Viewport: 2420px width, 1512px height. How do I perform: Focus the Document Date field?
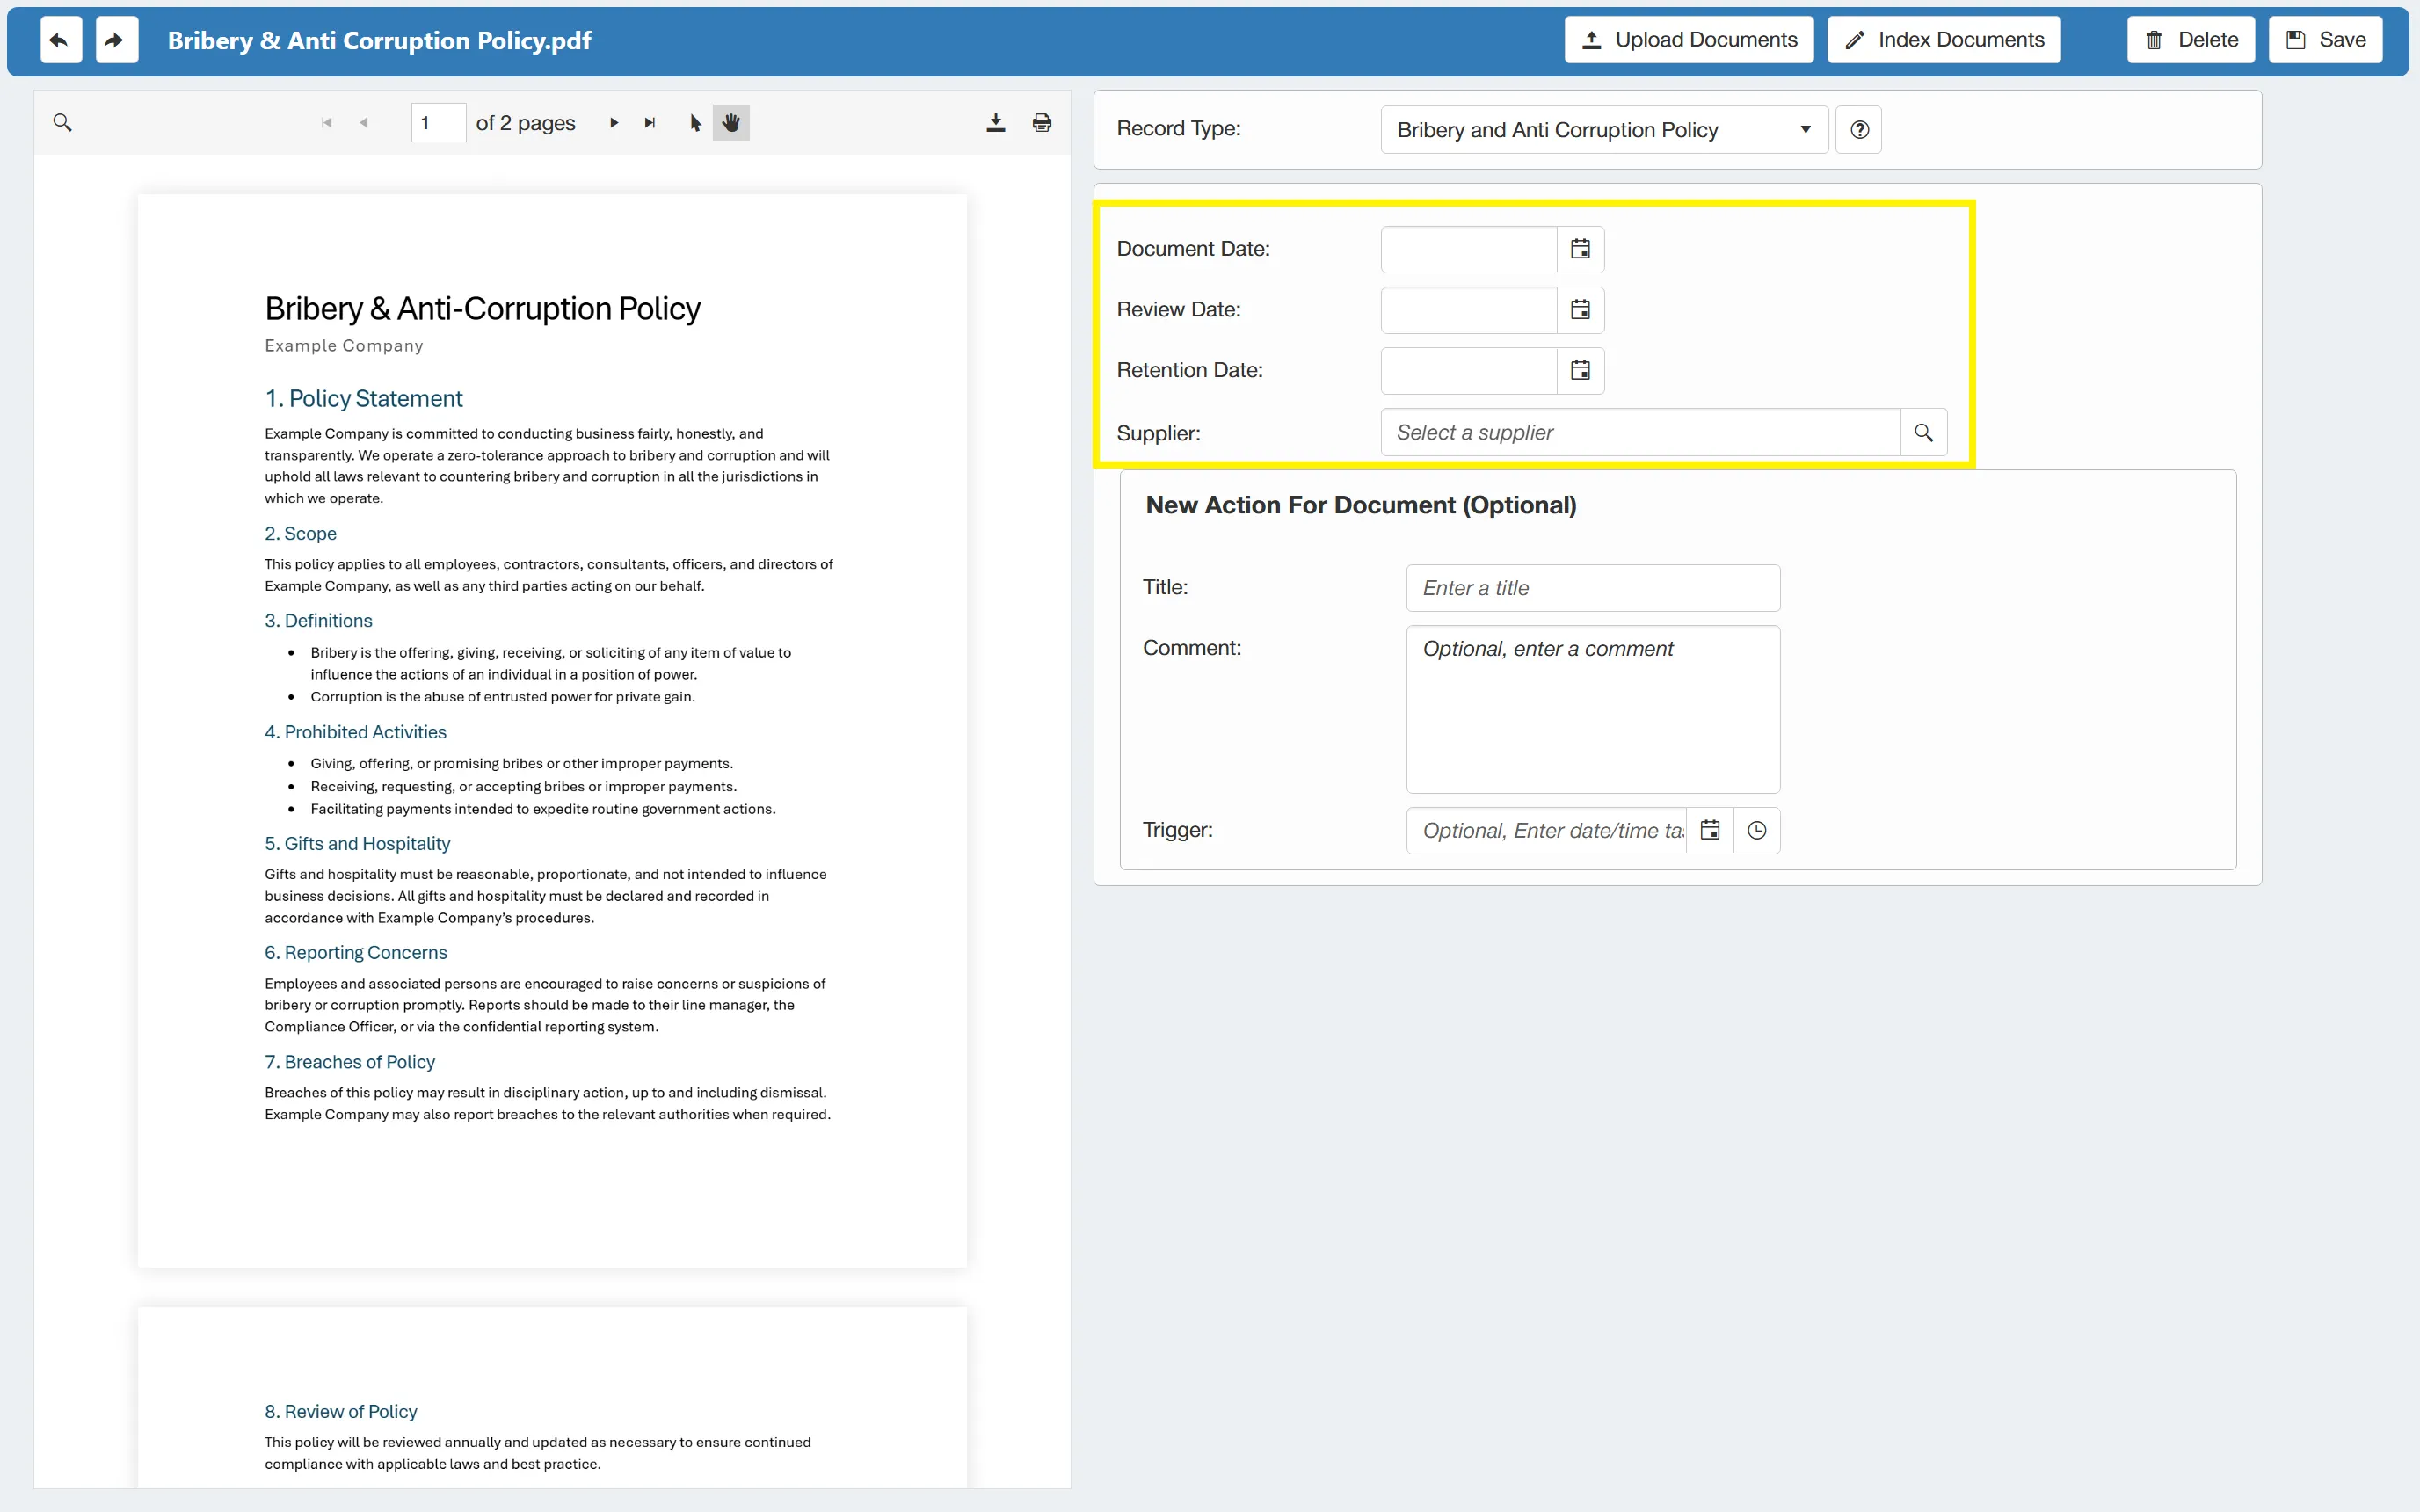coord(1469,249)
